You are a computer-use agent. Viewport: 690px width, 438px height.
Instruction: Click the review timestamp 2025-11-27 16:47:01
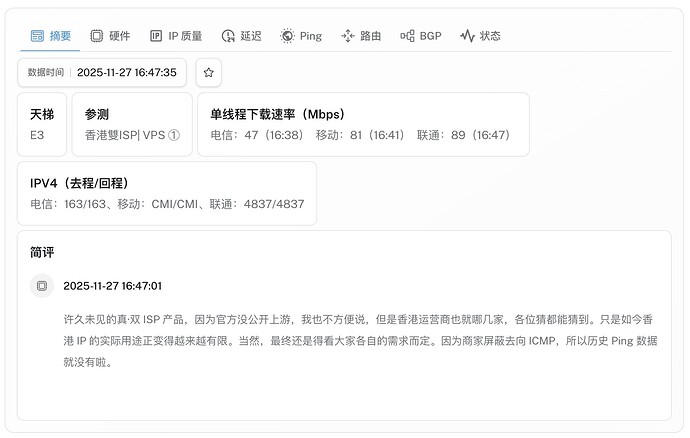point(113,286)
